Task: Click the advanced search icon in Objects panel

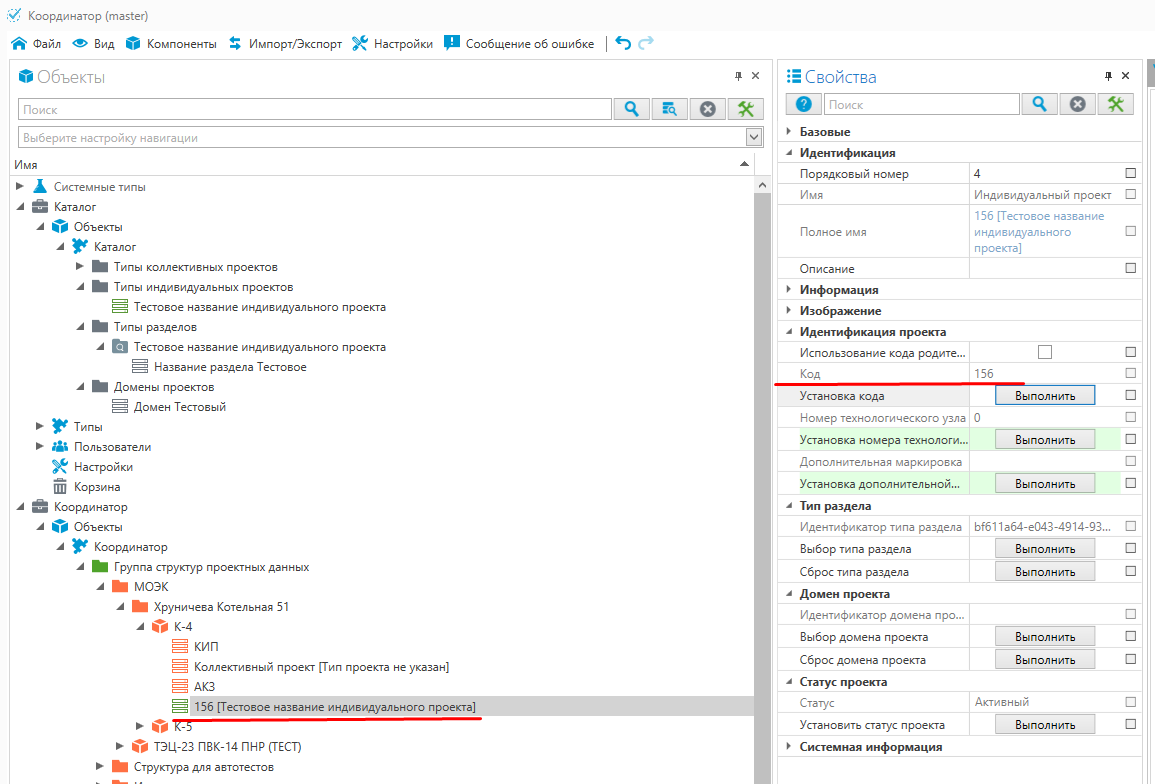Action: pos(670,109)
